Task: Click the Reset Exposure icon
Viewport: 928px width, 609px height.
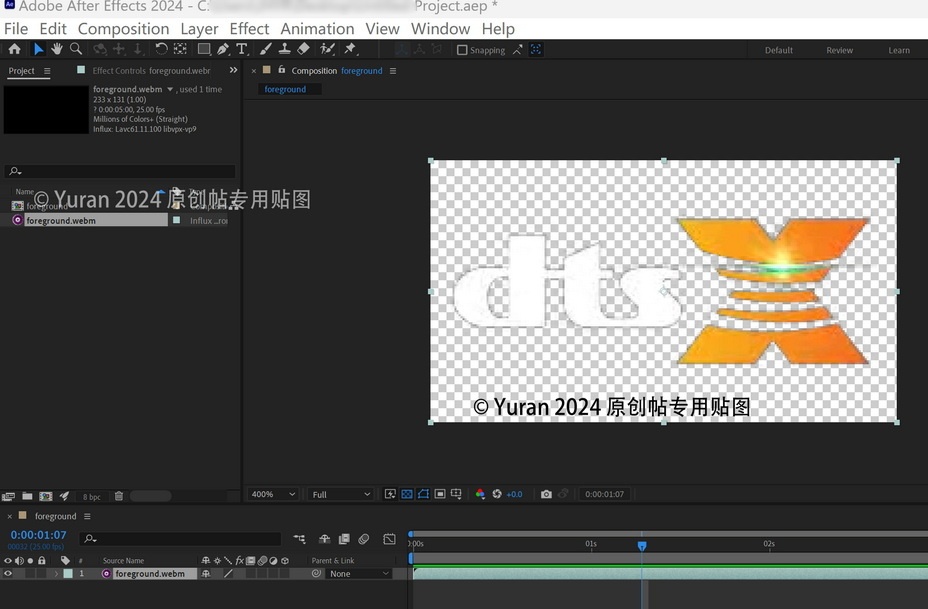Action: (x=497, y=494)
